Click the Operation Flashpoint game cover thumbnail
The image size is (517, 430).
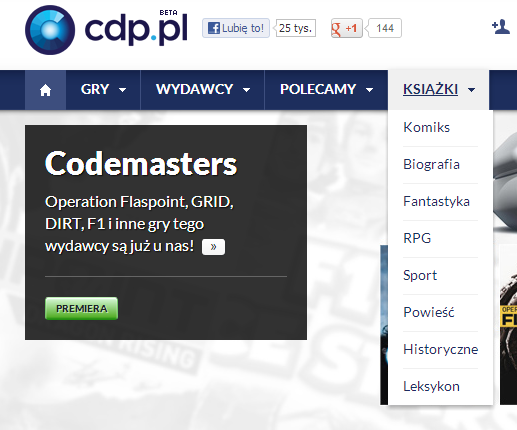coord(508,324)
